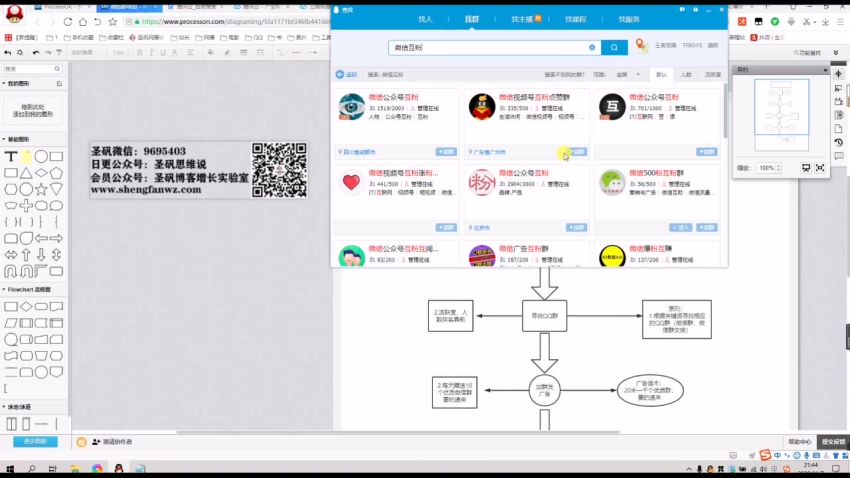Go to the browser home page
Screen dimensions: 850x478
pyautogui.click(x=82, y=22)
